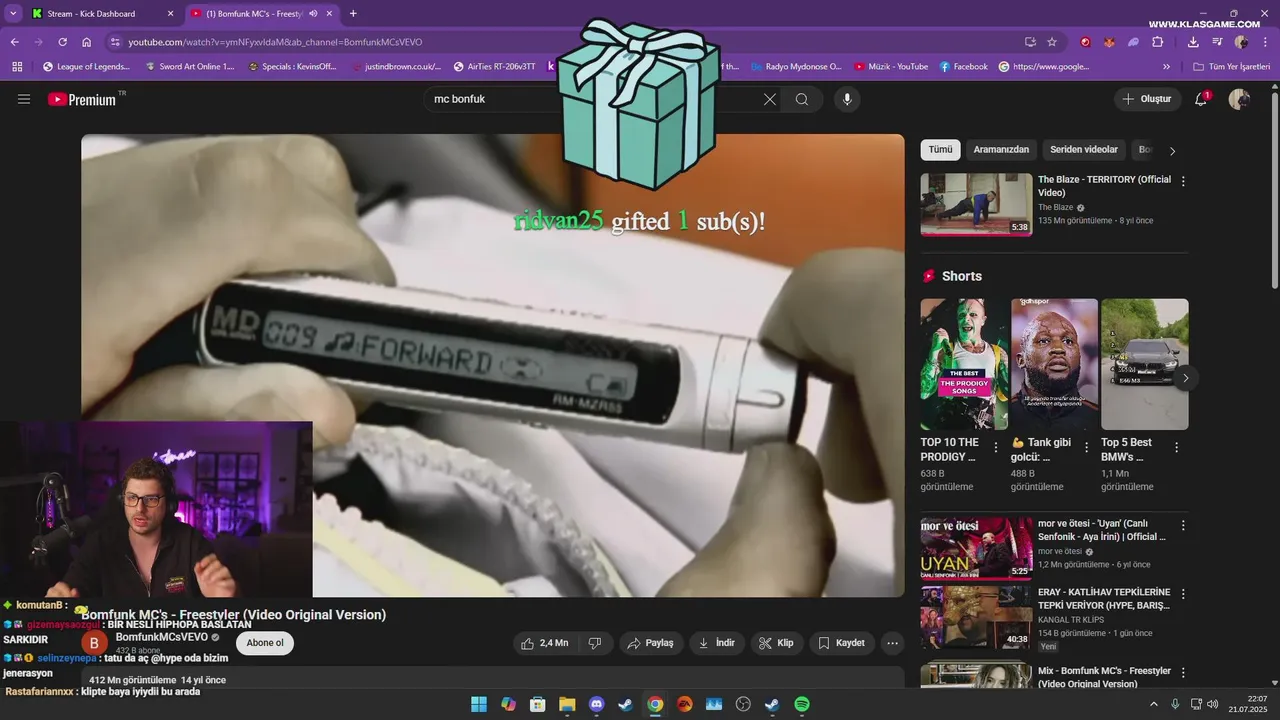Open options for Top 5 Best BMW's short
Image resolution: width=1280 pixels, height=720 pixels.
[1176, 448]
